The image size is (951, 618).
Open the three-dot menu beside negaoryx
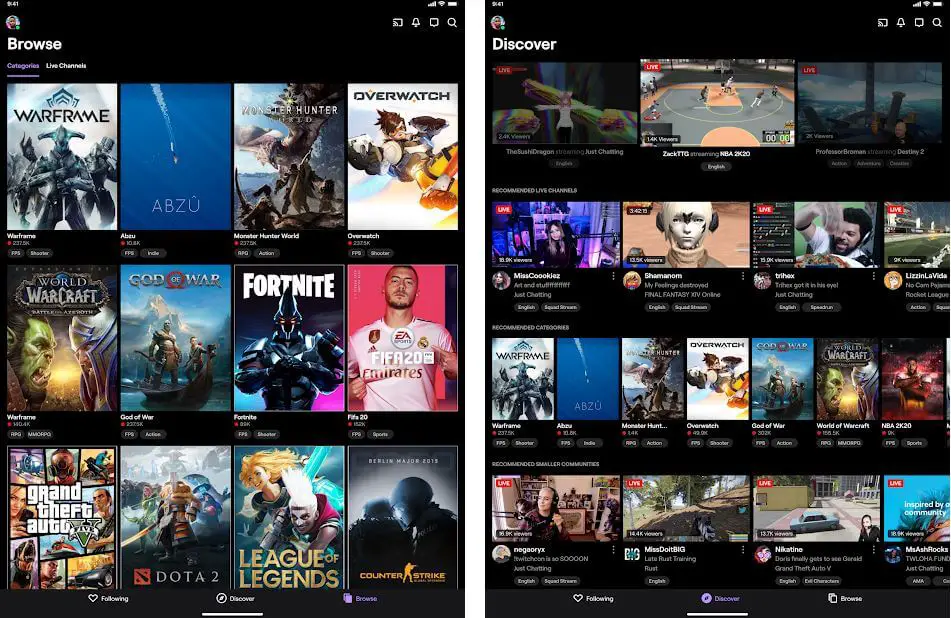point(613,549)
